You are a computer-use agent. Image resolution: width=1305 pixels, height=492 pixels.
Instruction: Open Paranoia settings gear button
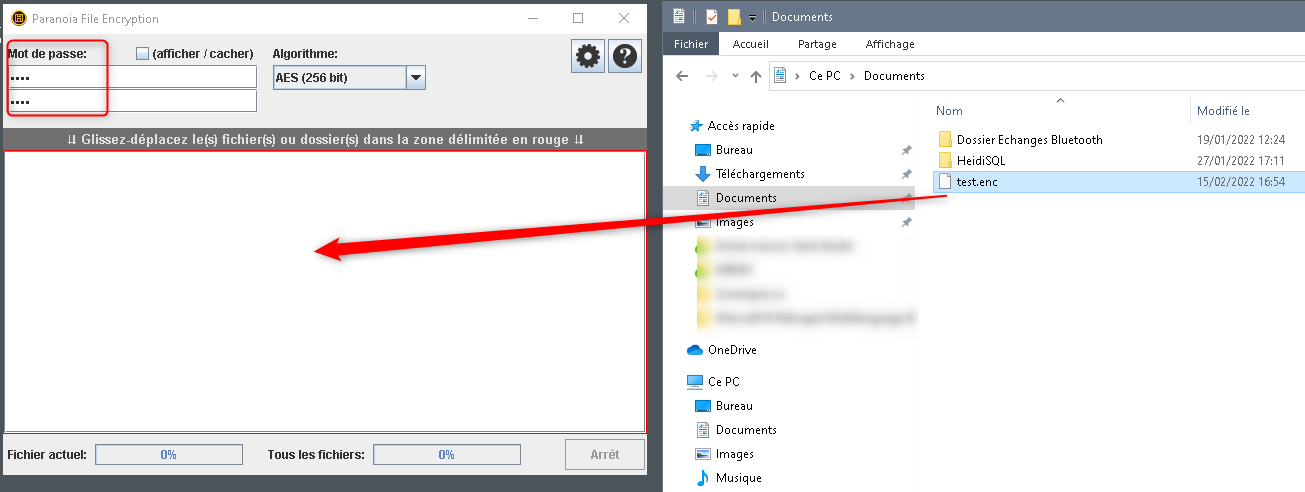pos(588,57)
